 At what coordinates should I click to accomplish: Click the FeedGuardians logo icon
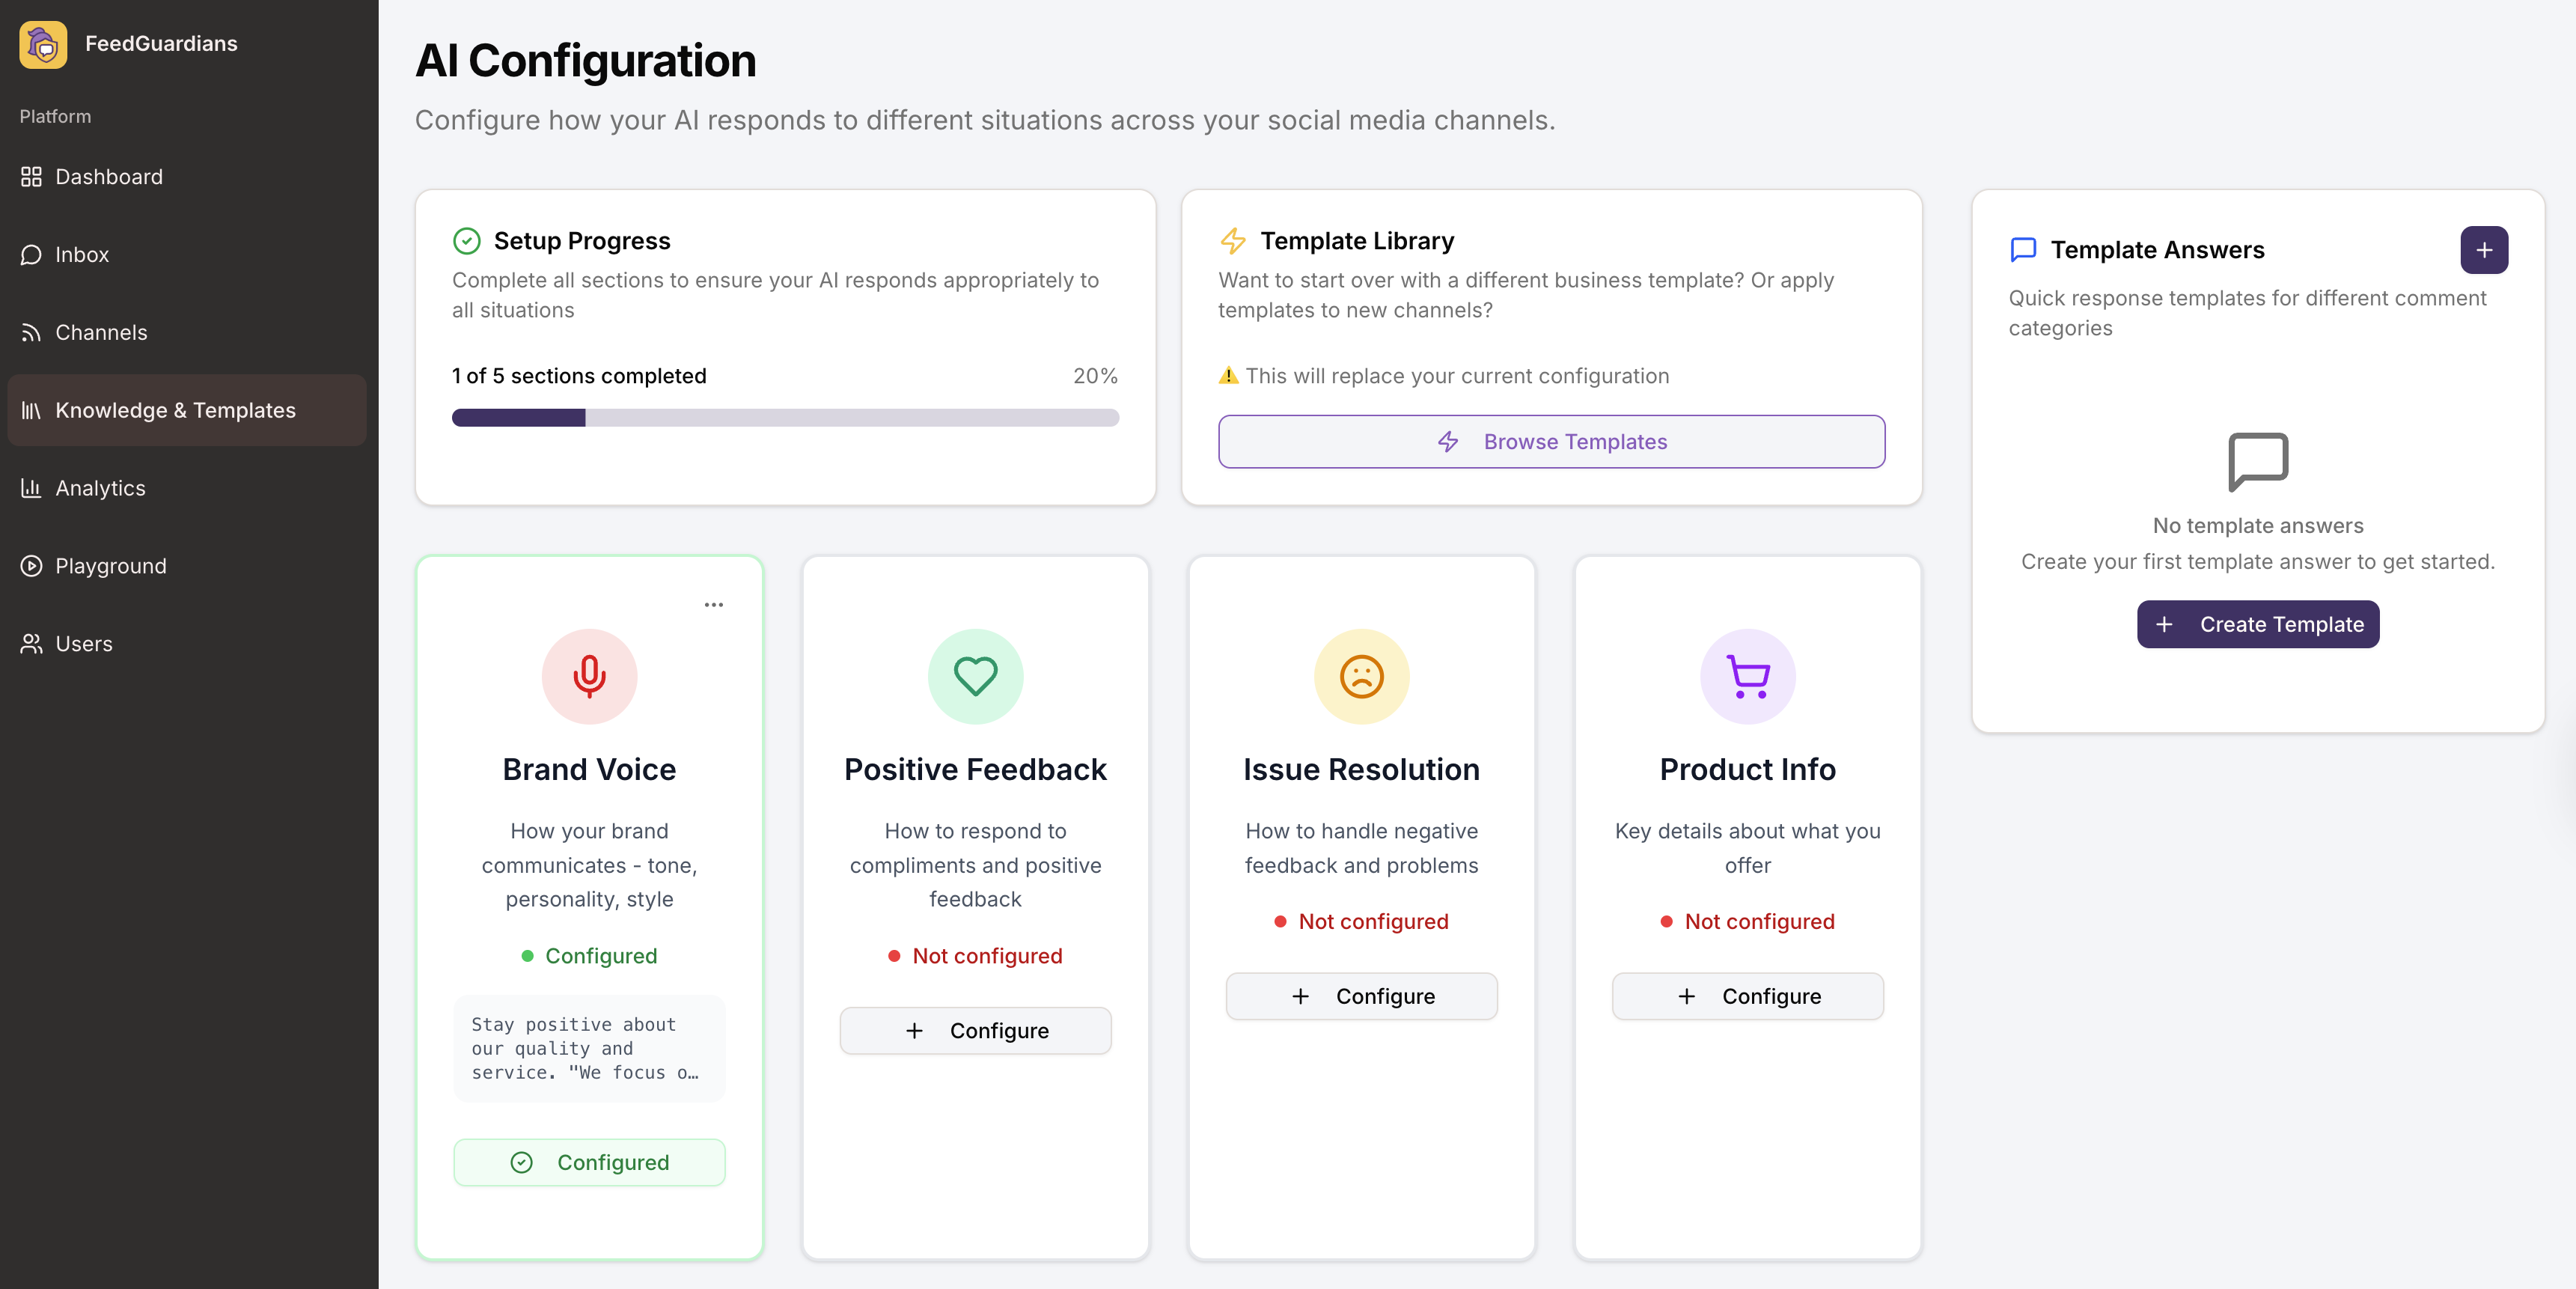click(x=43, y=44)
